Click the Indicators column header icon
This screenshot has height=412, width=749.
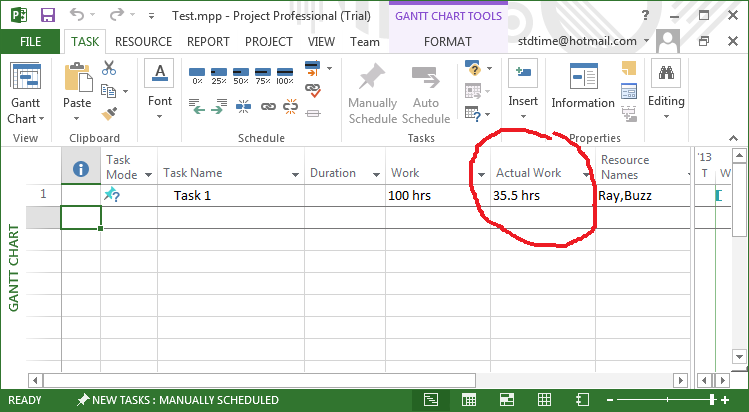coord(81,169)
